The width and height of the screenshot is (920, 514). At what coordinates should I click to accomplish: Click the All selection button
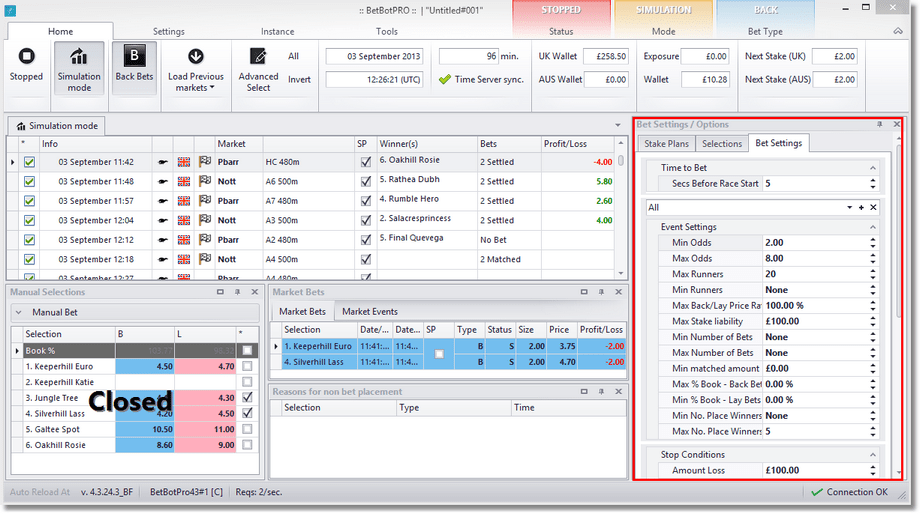(x=293, y=56)
